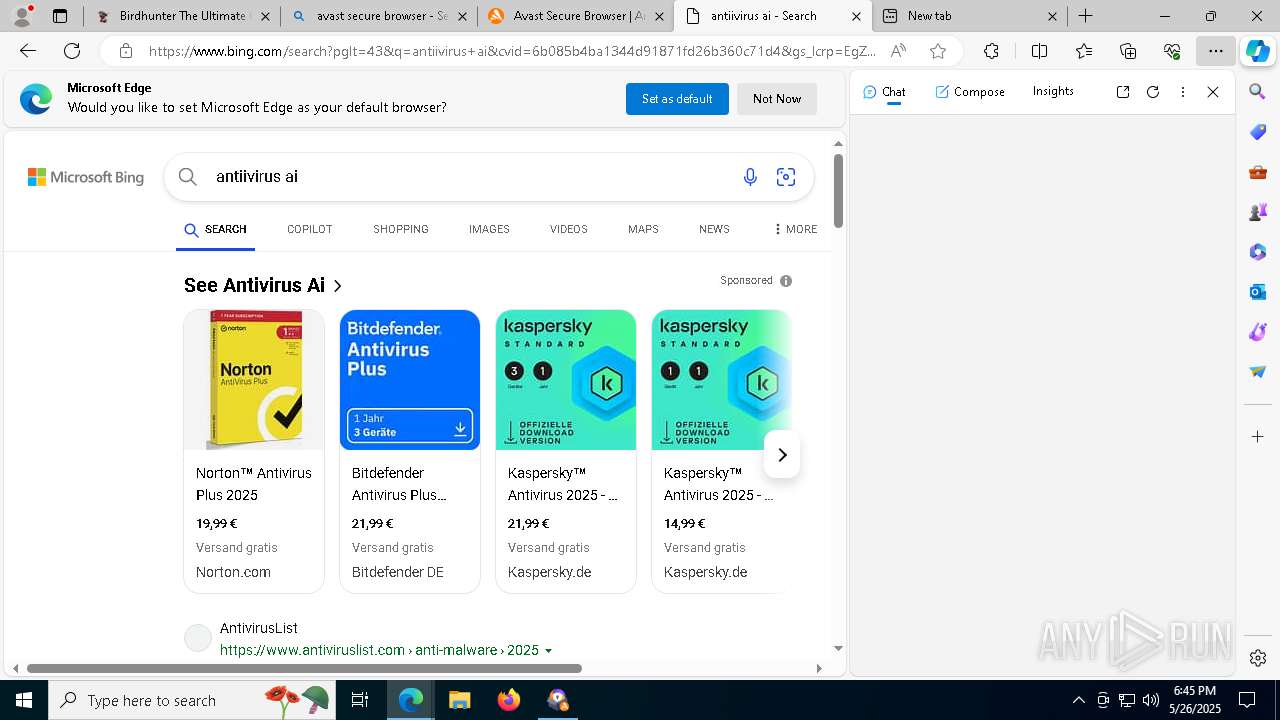Open sidebar Drop paper-plane icon
Screen dimensions: 1280x720
1258,372
